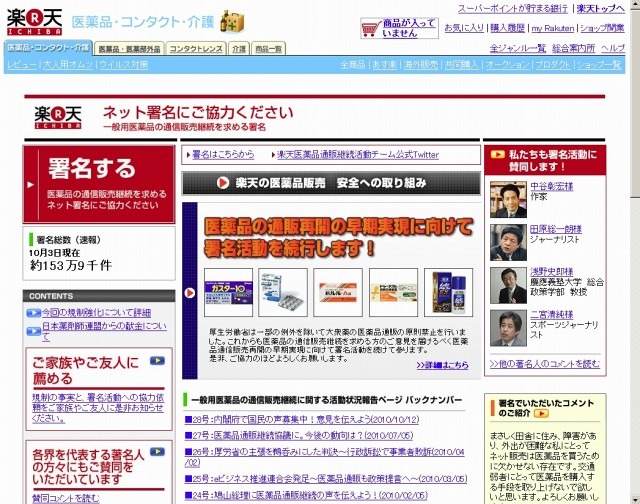Click blue arrow icon beside 今回の規制強化について詳細
This screenshot has height=504, width=640.
point(33,313)
